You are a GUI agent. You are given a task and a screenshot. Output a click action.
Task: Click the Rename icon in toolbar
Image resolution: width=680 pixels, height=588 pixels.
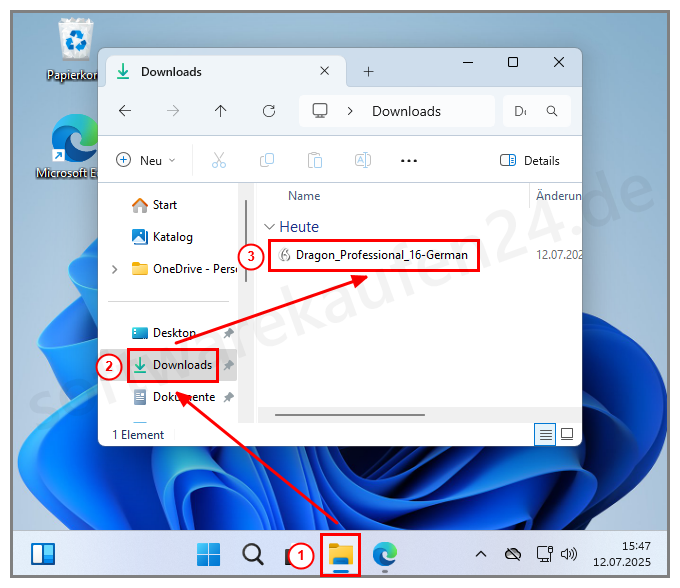click(x=363, y=160)
